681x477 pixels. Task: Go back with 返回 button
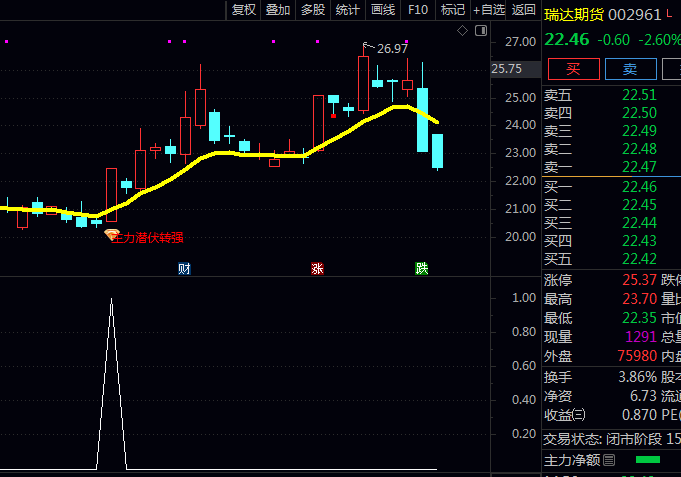point(523,10)
